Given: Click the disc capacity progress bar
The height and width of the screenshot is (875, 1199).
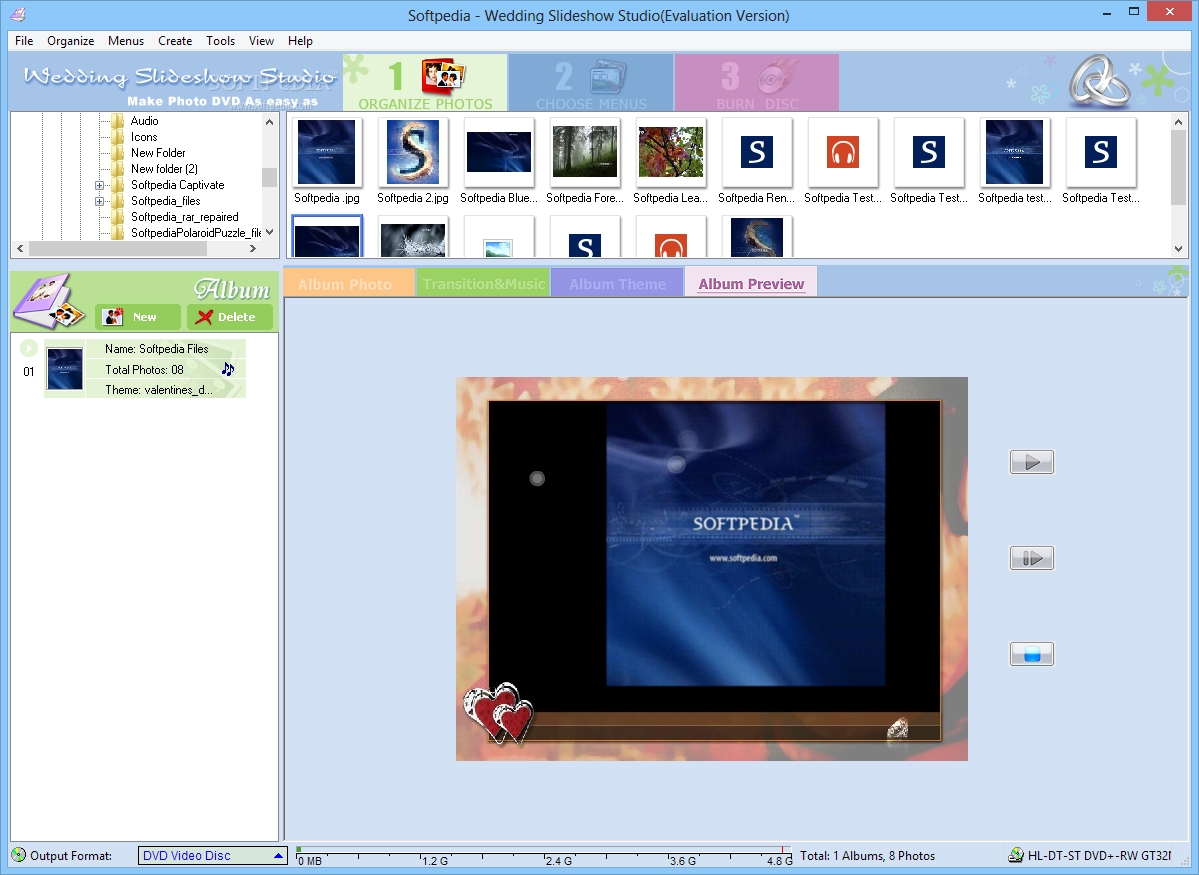Looking at the screenshot, I should pos(544,856).
